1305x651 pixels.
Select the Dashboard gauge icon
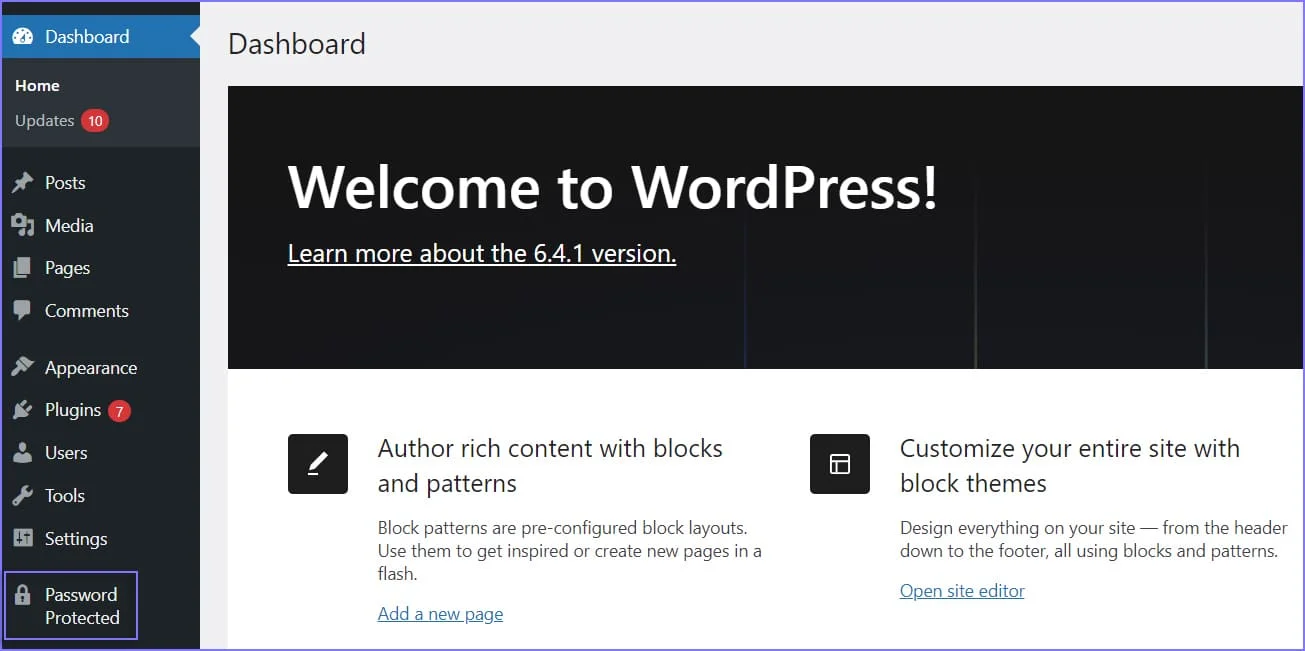pyautogui.click(x=24, y=36)
